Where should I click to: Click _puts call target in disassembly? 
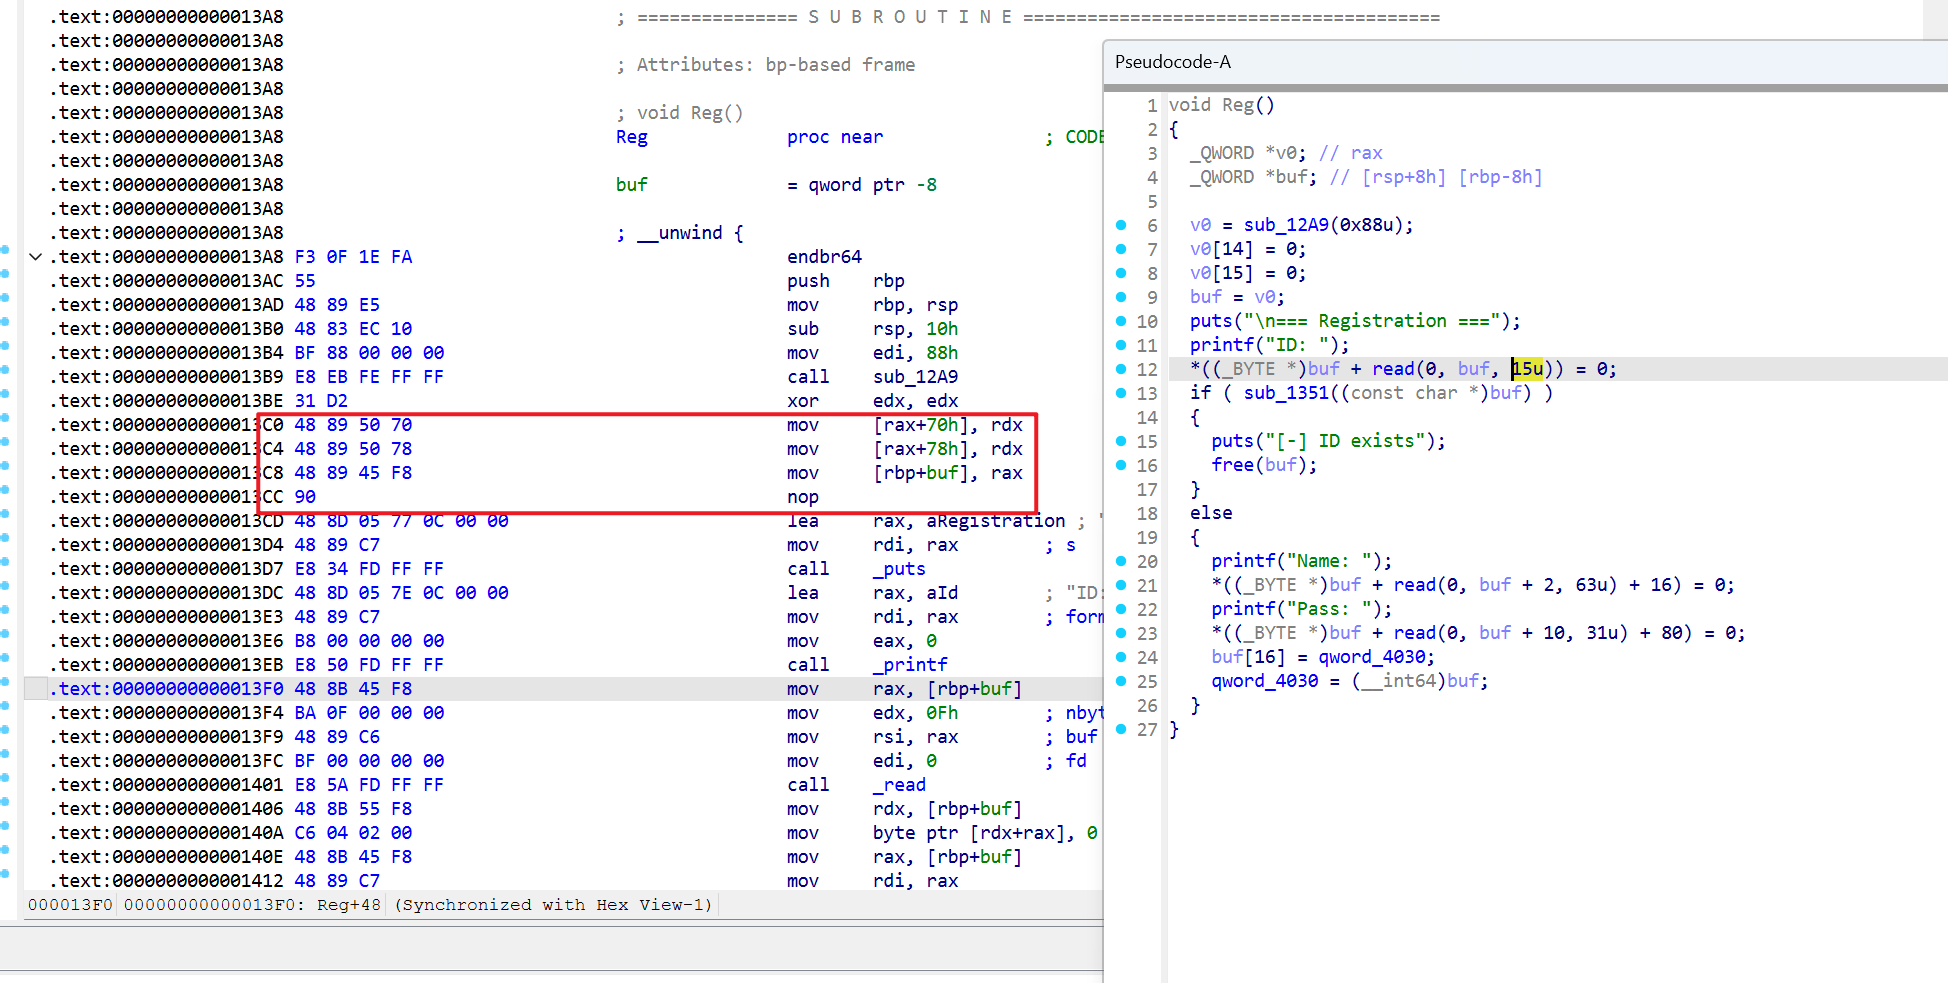899,569
